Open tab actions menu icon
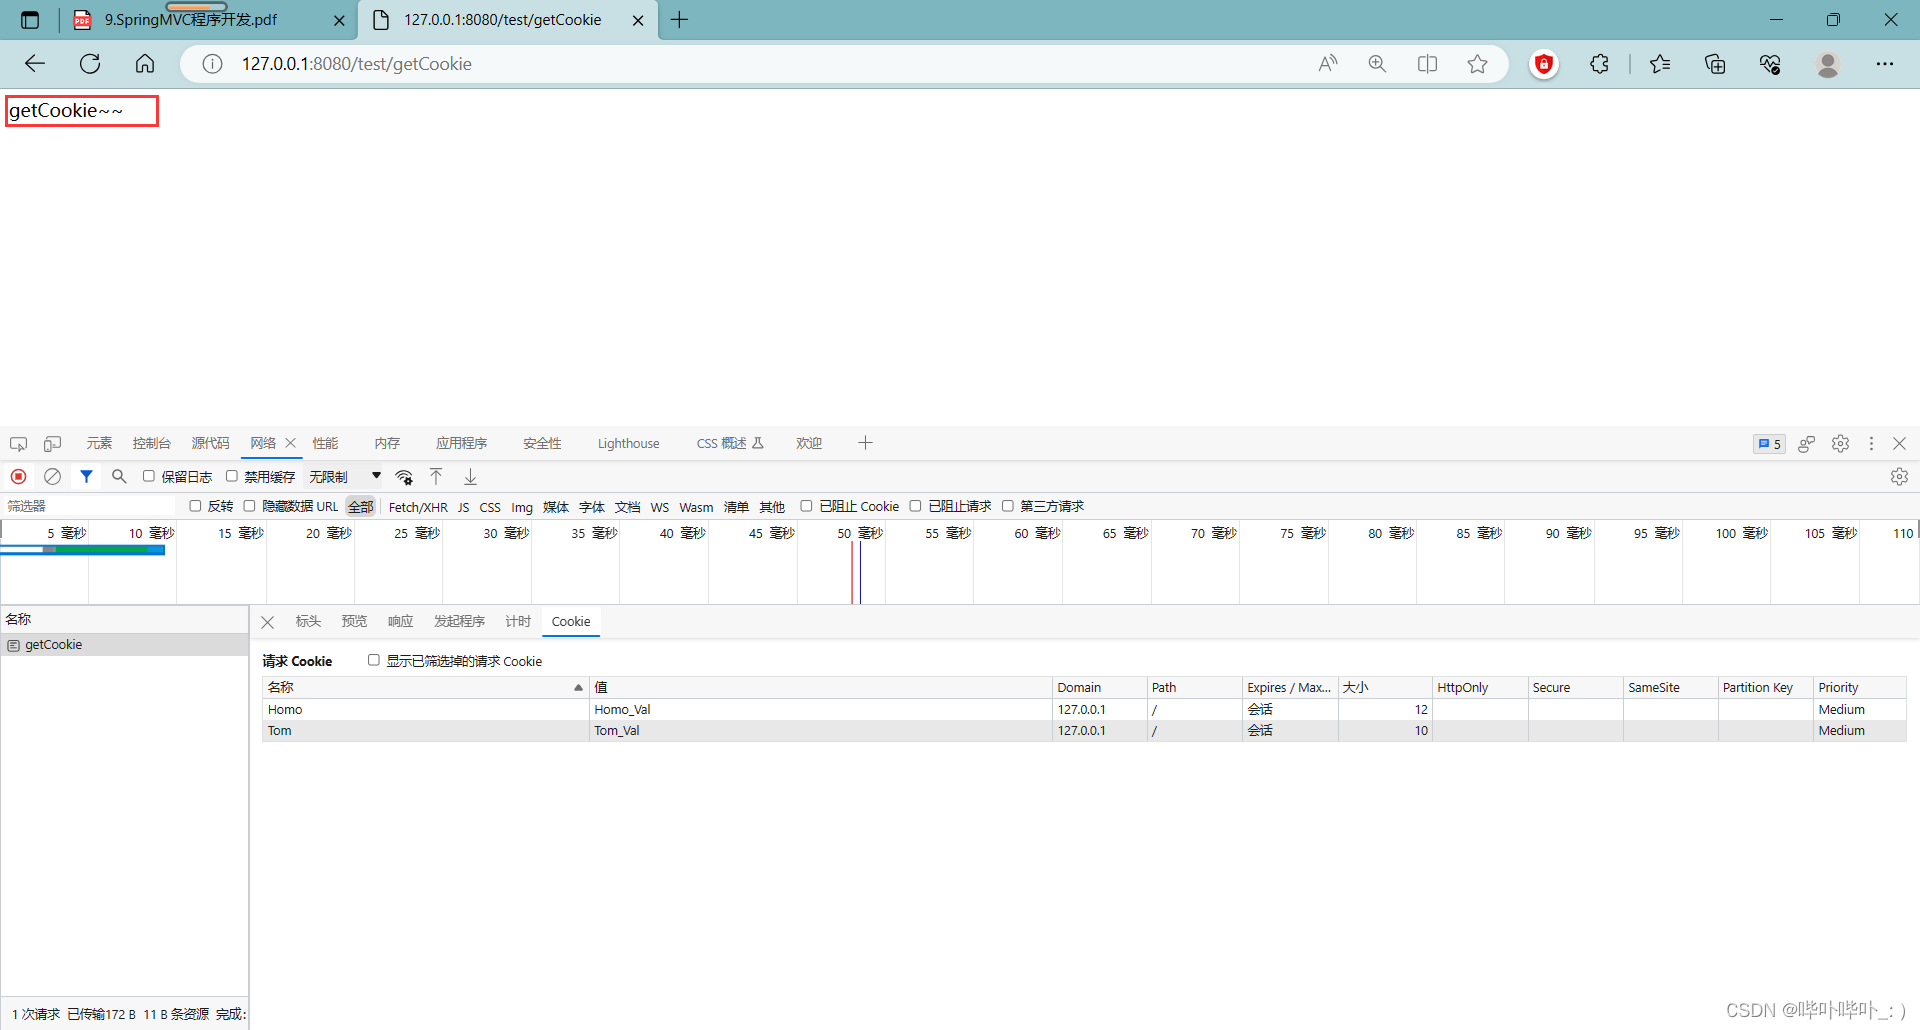Screen dimensions: 1920x1030 [x=30, y=20]
